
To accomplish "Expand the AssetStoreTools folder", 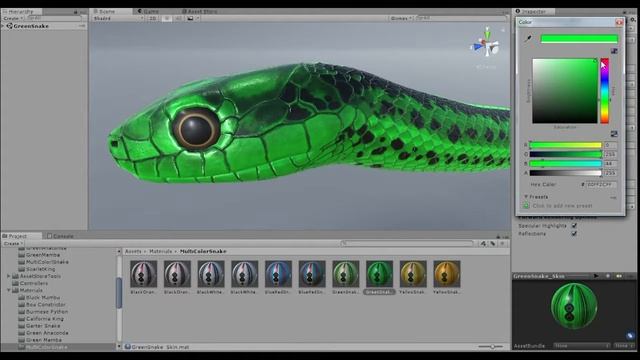I will pos(9,276).
